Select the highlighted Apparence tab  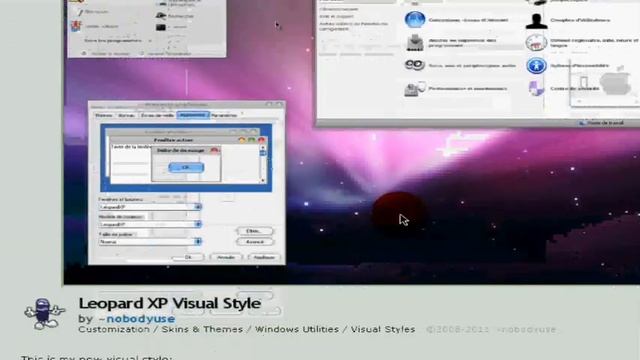click(193, 115)
